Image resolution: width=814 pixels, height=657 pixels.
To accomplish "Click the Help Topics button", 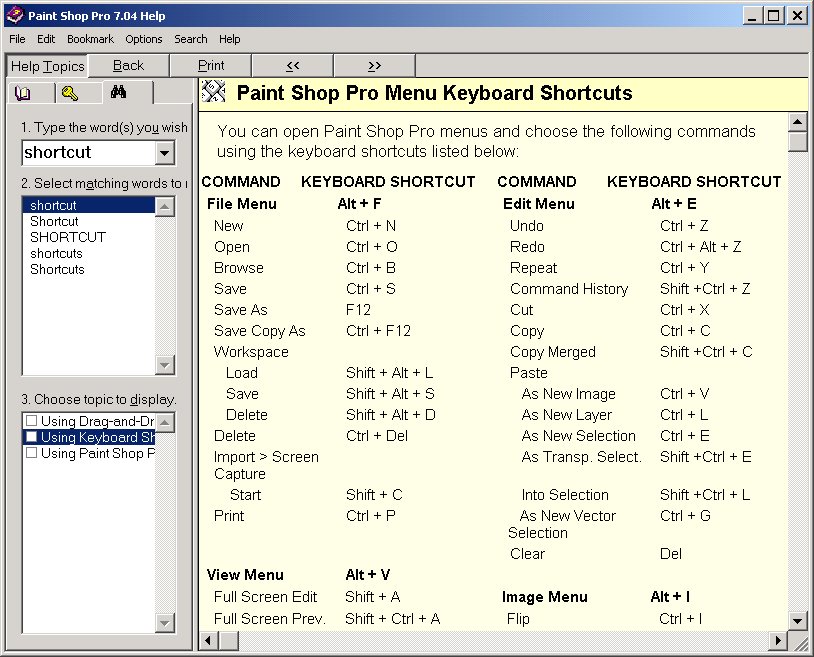I will tap(47, 66).
